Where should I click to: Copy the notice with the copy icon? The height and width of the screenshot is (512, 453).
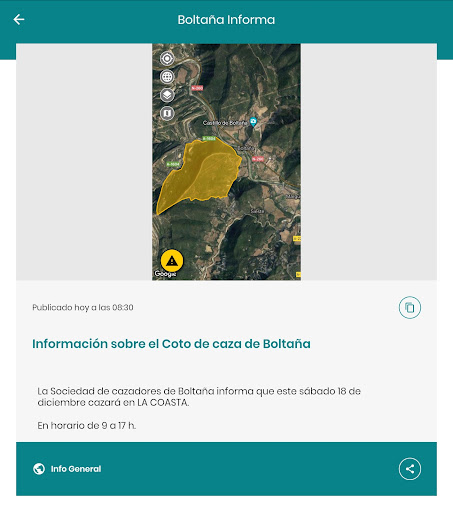click(410, 307)
